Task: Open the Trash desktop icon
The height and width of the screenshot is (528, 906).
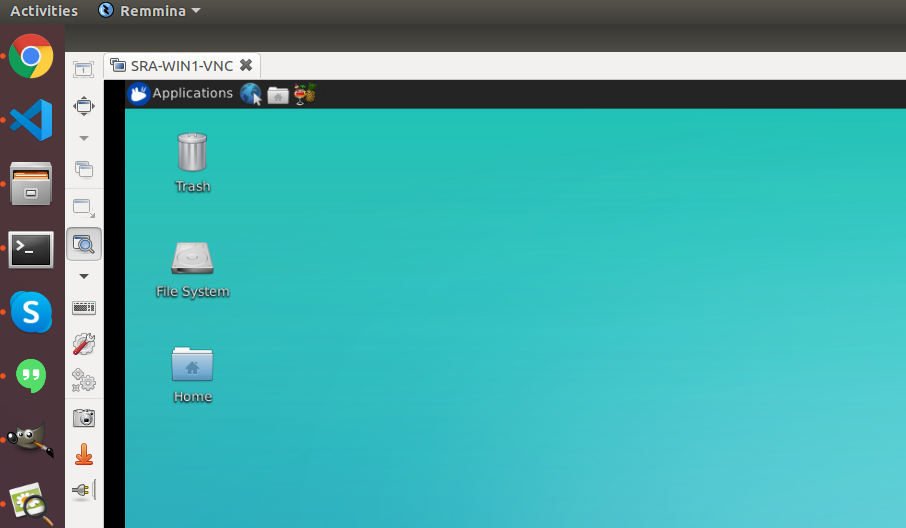Action: point(192,153)
